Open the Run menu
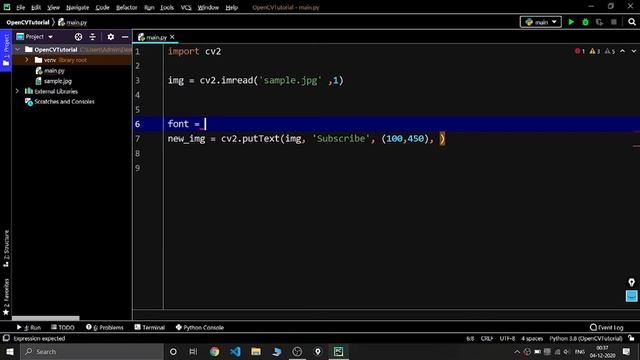Image resolution: width=640 pixels, height=360 pixels. (149, 7)
